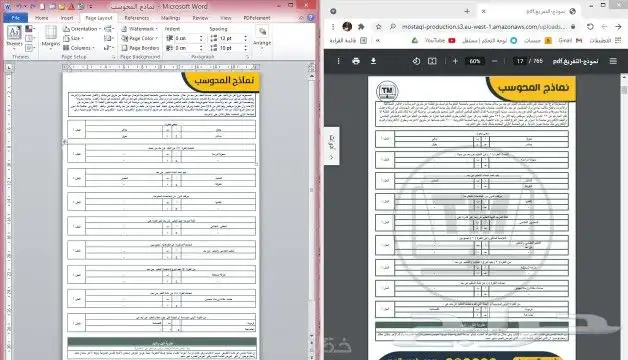The image size is (628, 360).
Task: Open the Arrange dropdown in Word
Action: [262, 37]
